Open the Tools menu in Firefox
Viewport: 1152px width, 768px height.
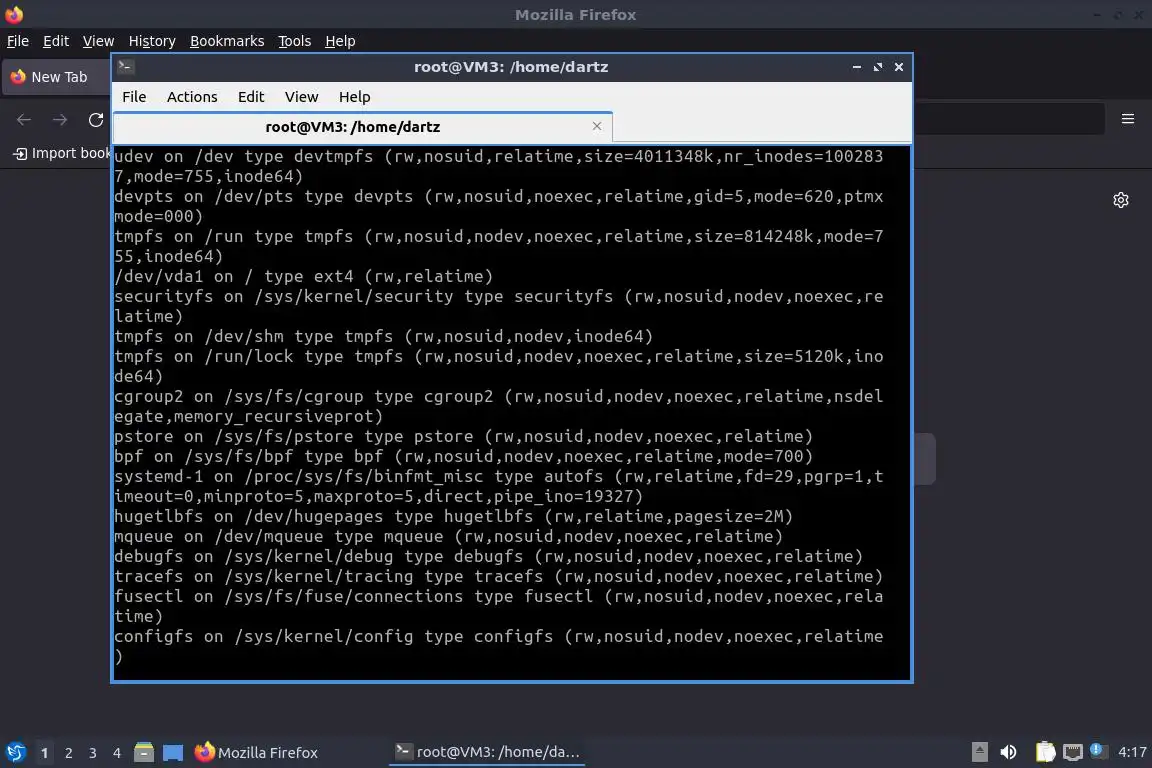[x=295, y=41]
